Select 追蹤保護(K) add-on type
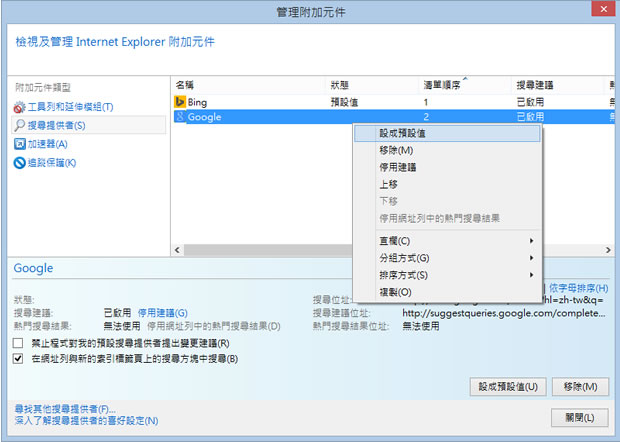 point(52,163)
